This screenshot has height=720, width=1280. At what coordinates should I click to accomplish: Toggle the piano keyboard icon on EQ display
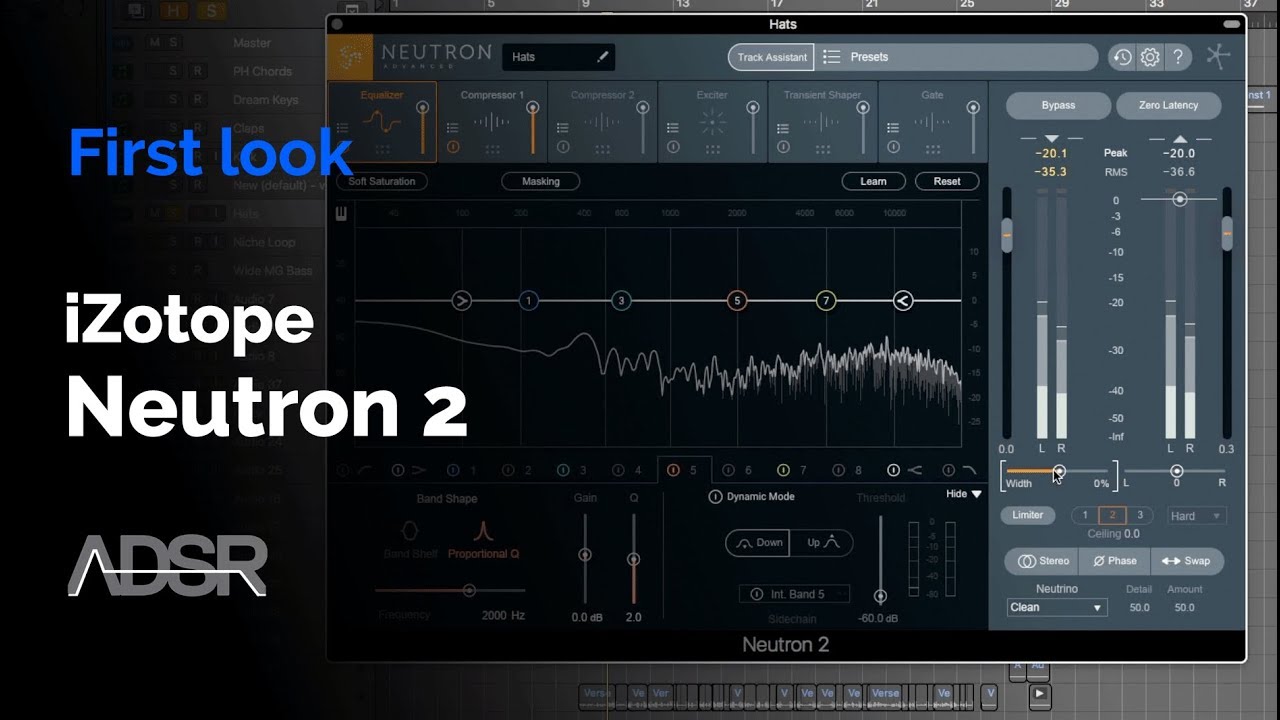click(x=341, y=213)
